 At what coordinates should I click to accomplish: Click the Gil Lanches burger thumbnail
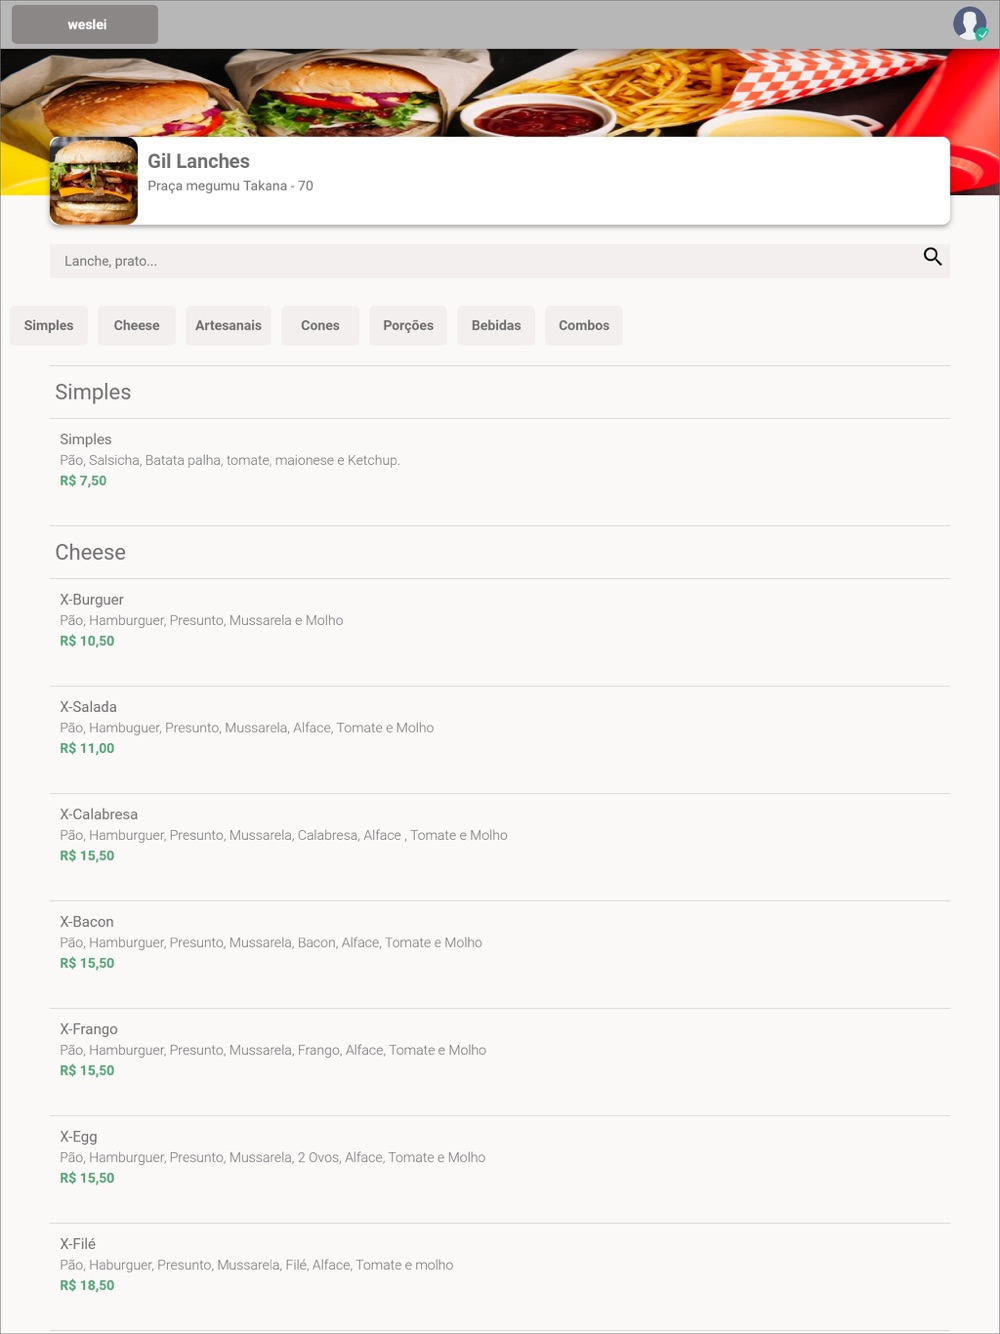click(94, 181)
